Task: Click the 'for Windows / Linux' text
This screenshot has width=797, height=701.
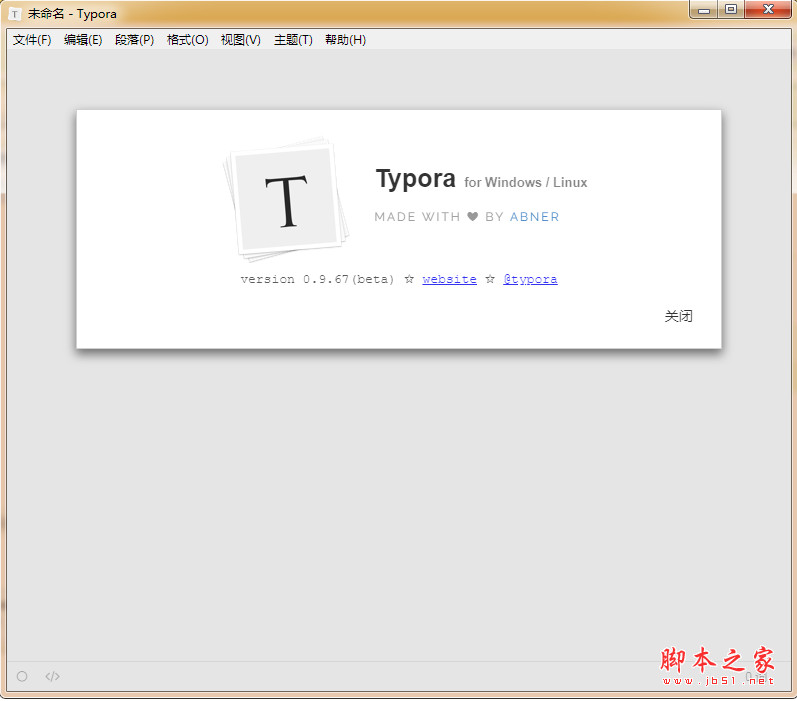Action: pos(526,182)
